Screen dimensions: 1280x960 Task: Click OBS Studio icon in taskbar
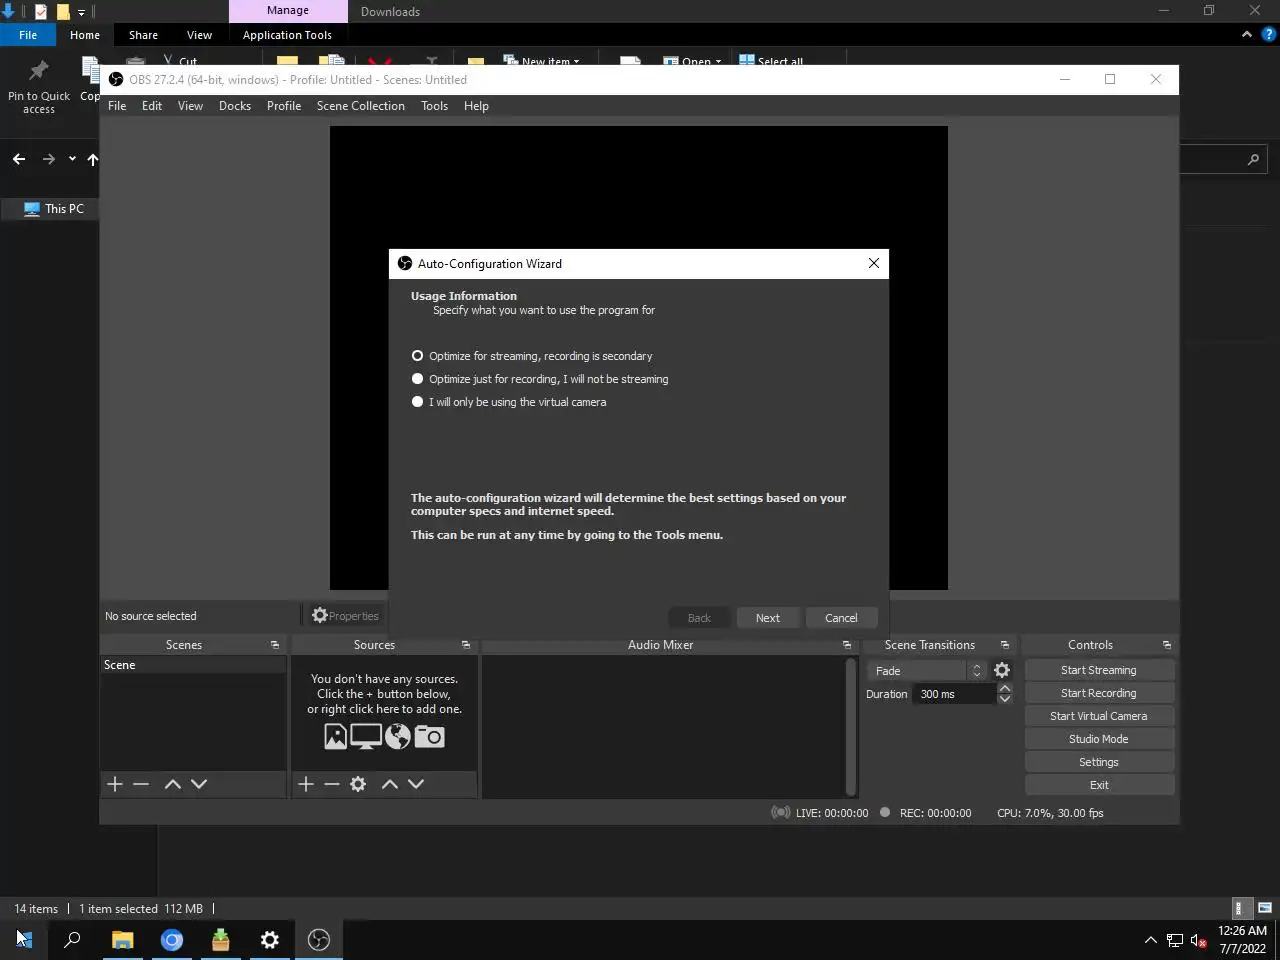click(x=319, y=940)
